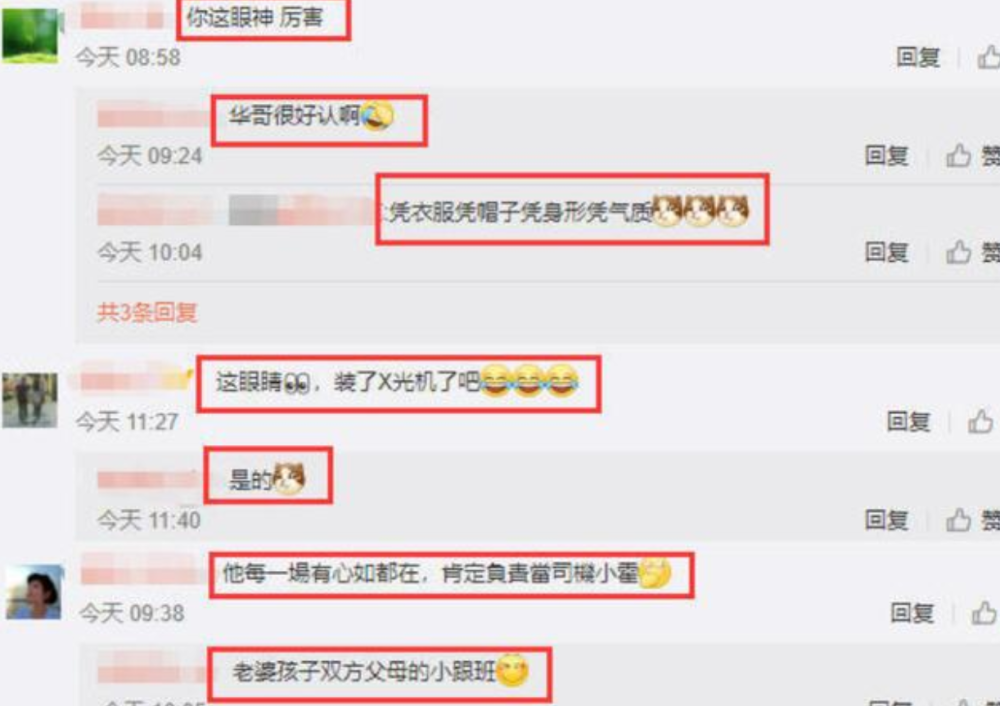The image size is (1000, 706).
Task: Click 回复 on the 09:24 reply
Action: pyautogui.click(x=886, y=155)
